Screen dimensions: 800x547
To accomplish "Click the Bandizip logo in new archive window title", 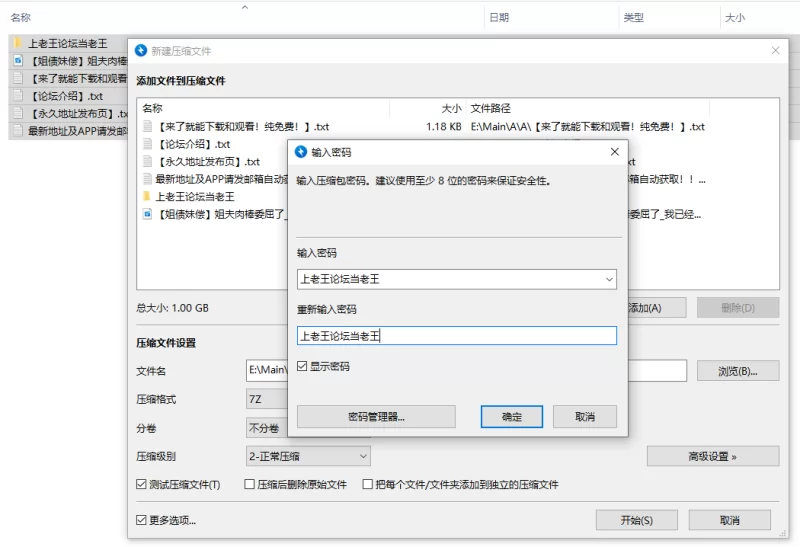I will [x=141, y=51].
